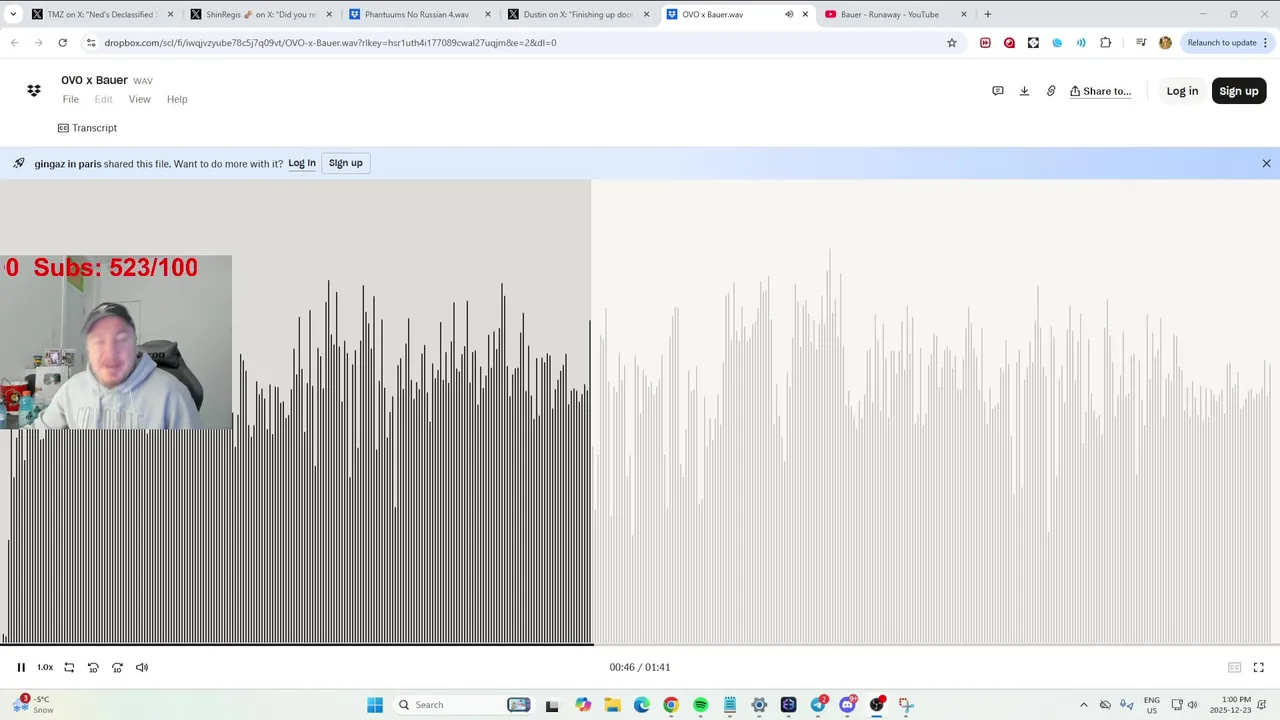The width and height of the screenshot is (1280, 720).
Task: Open the Help menu
Action: 177,99
